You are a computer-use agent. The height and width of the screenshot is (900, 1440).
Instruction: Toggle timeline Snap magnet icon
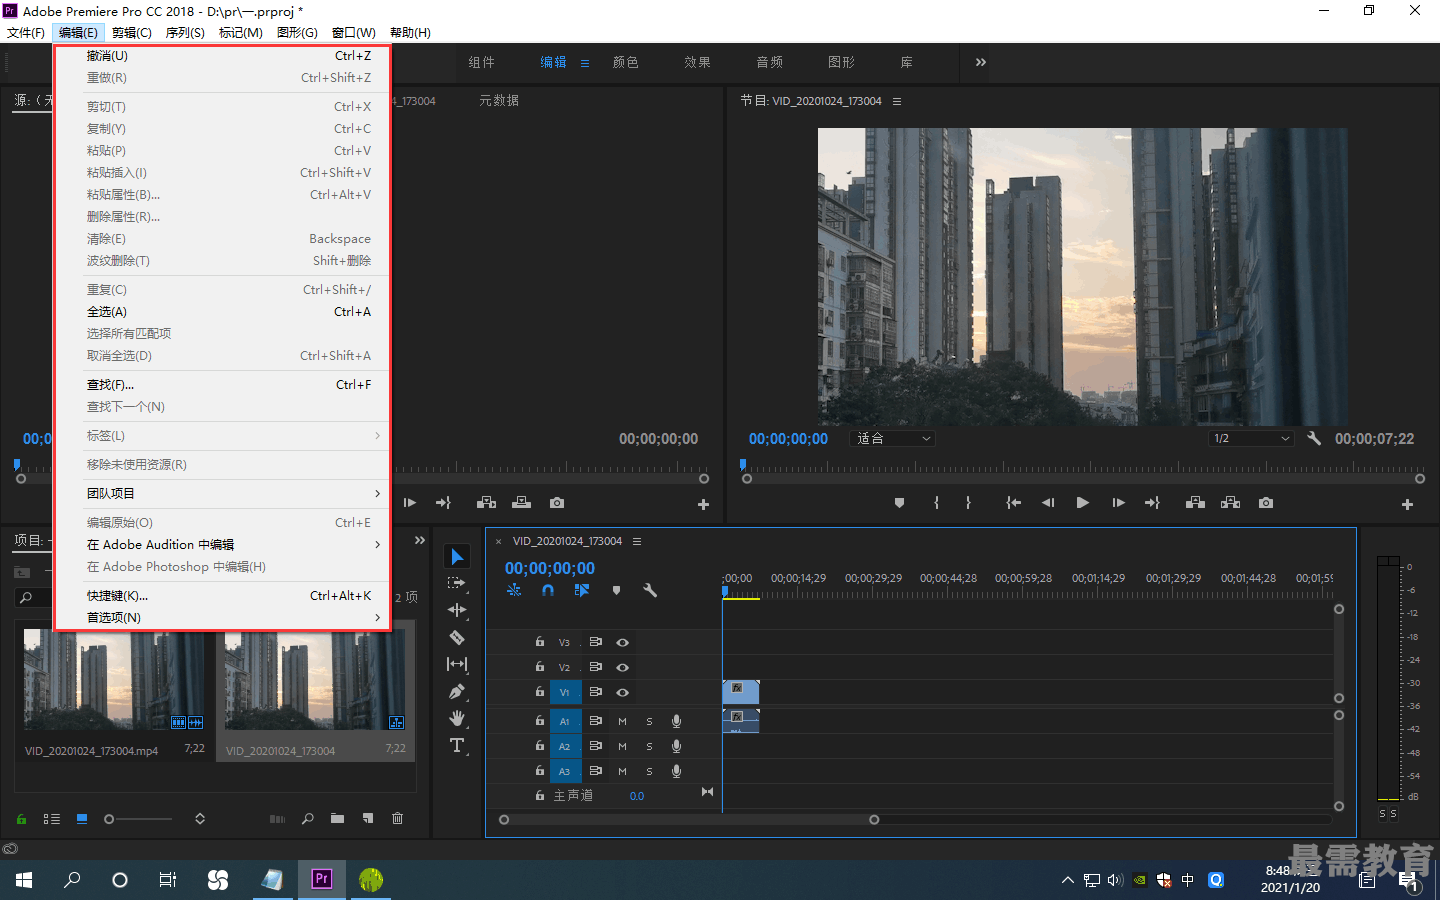click(548, 590)
